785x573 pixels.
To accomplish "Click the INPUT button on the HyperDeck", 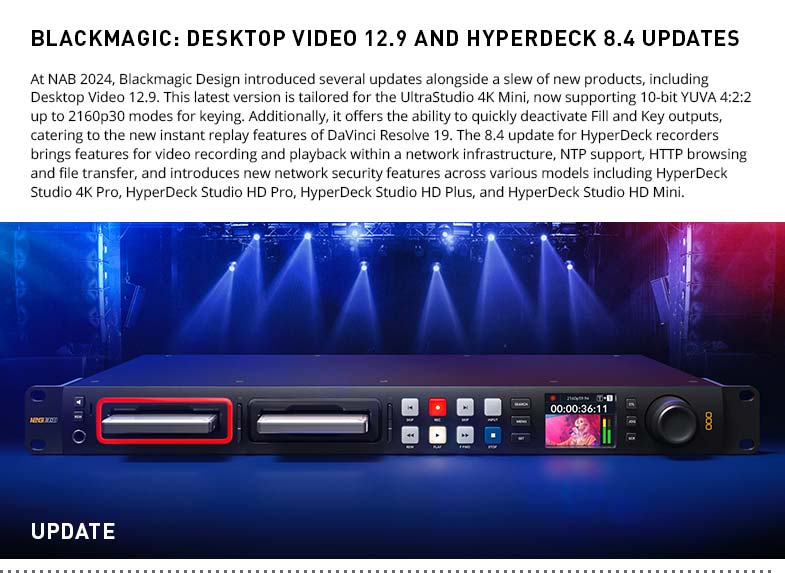I will point(493,407).
